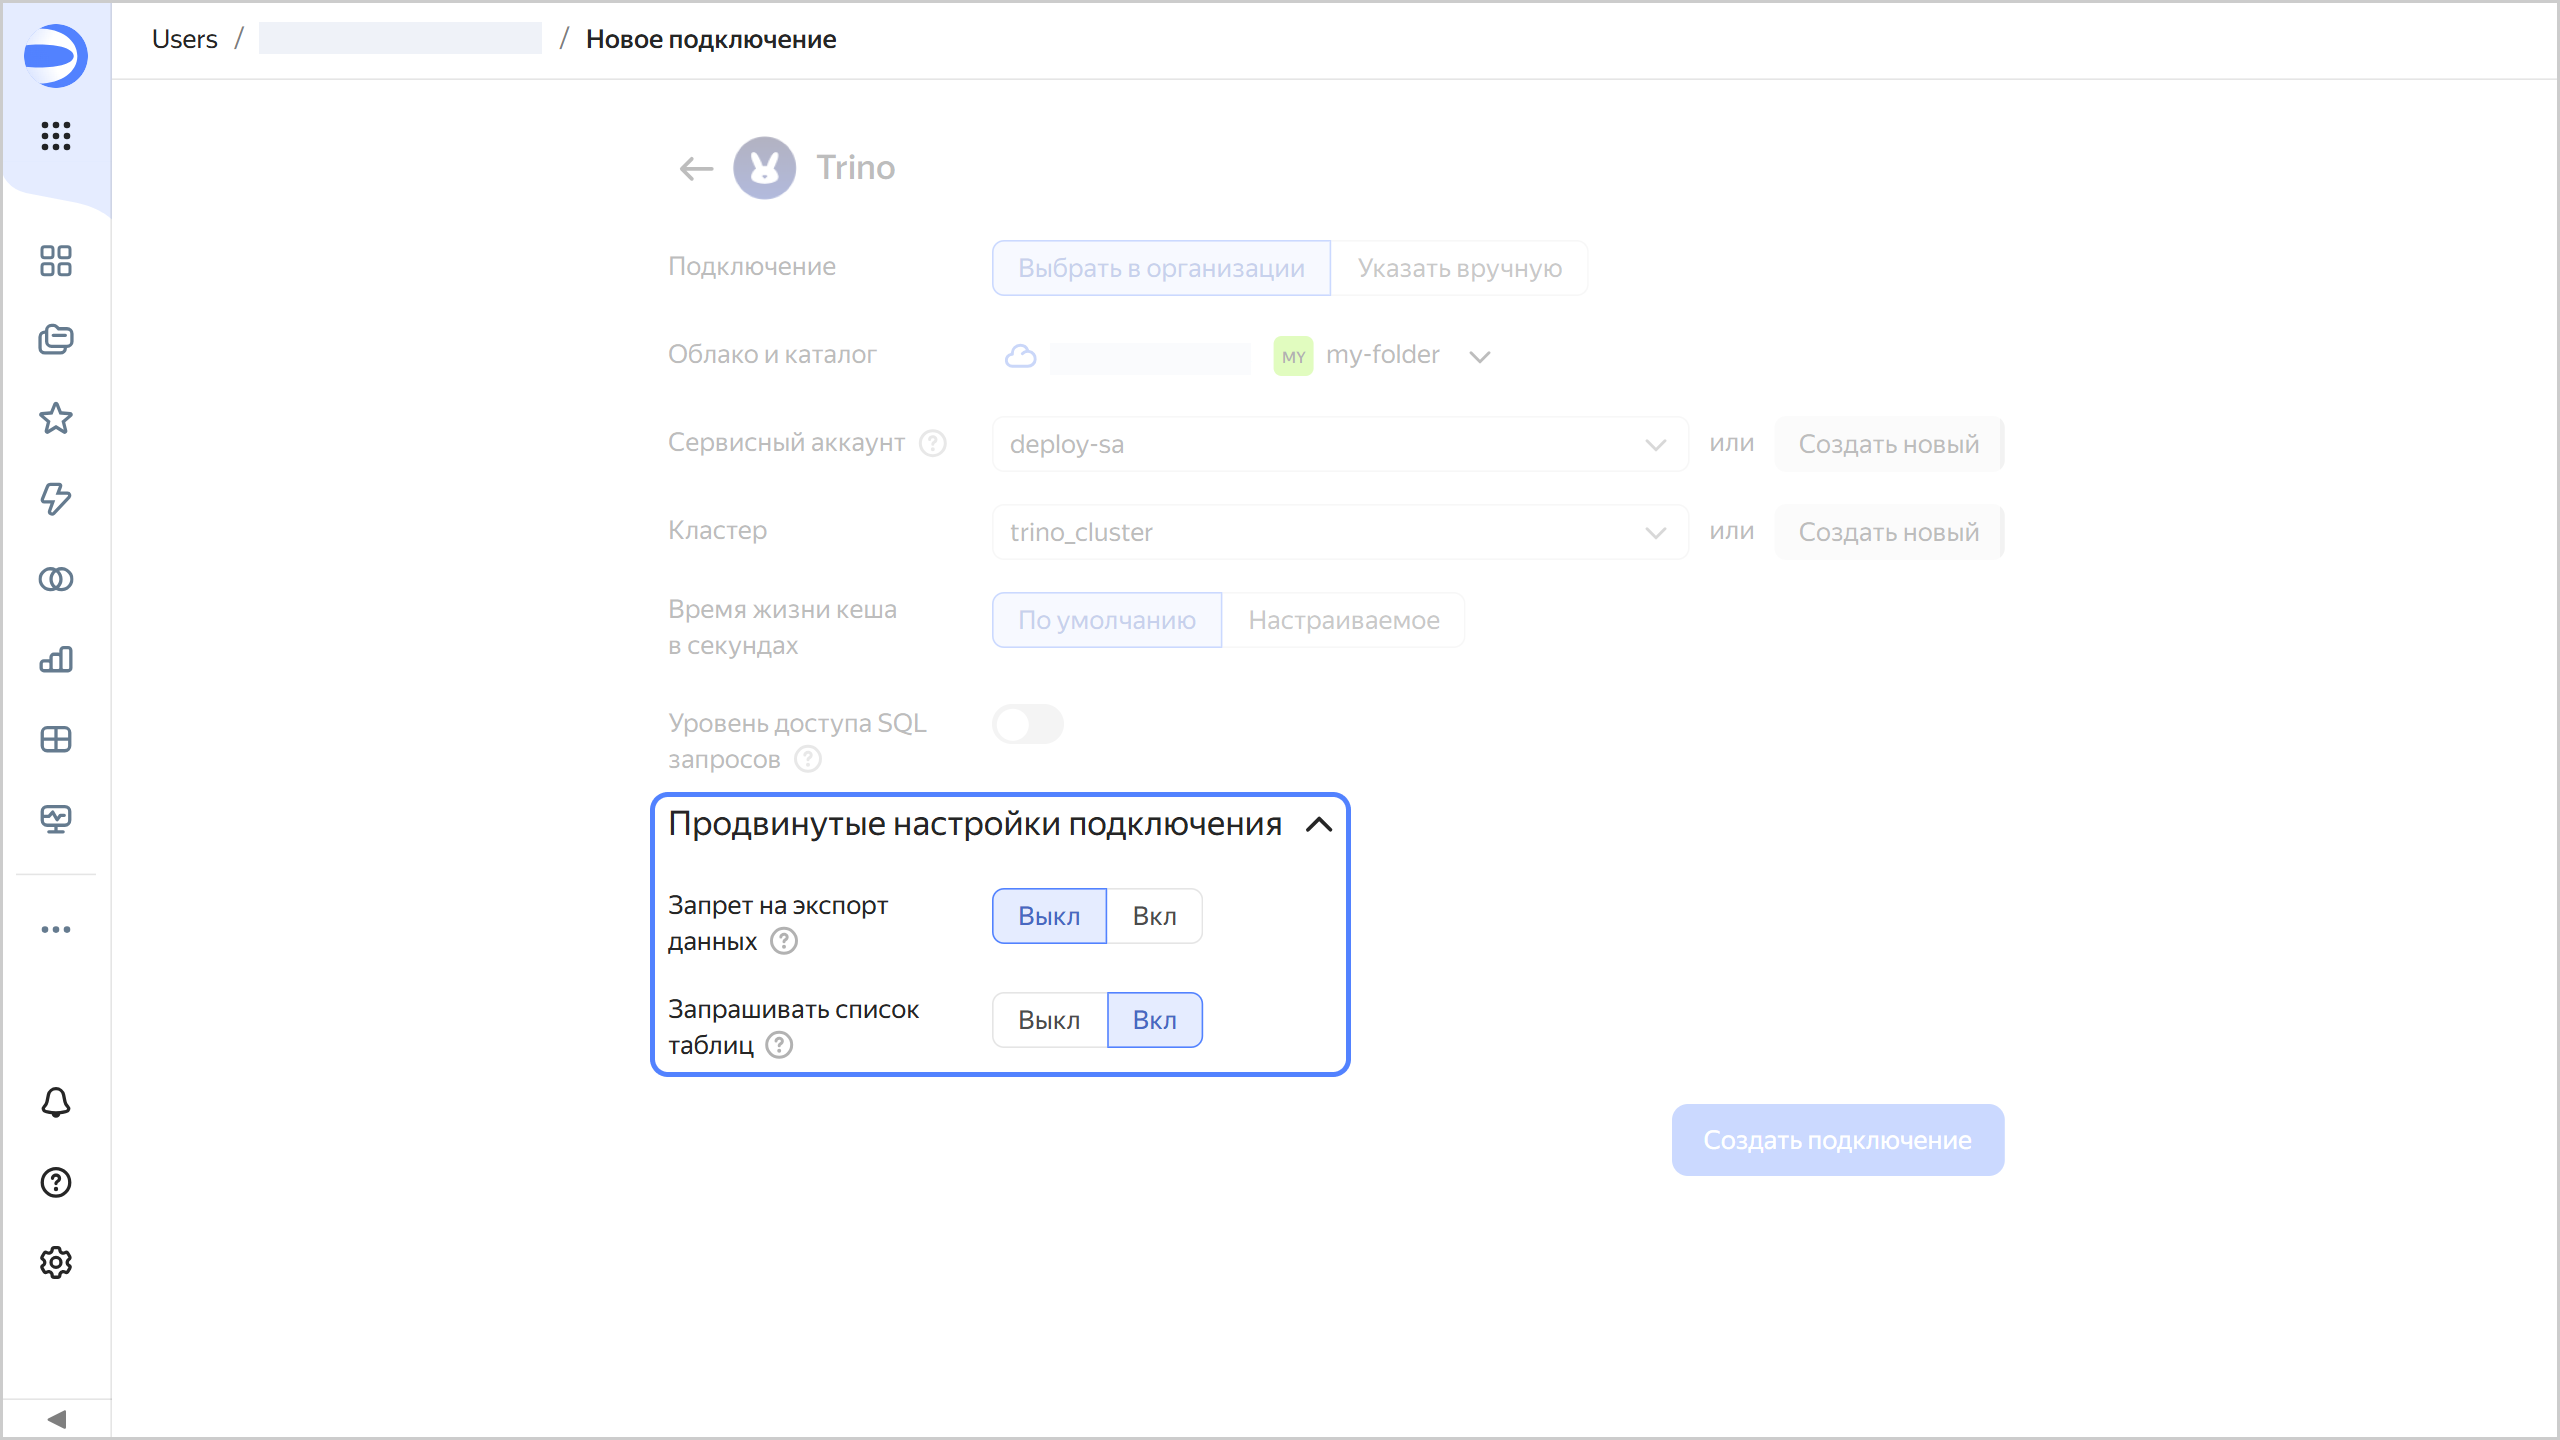Open the all services grid icon
This screenshot has height=1440, width=2560.
56,136
